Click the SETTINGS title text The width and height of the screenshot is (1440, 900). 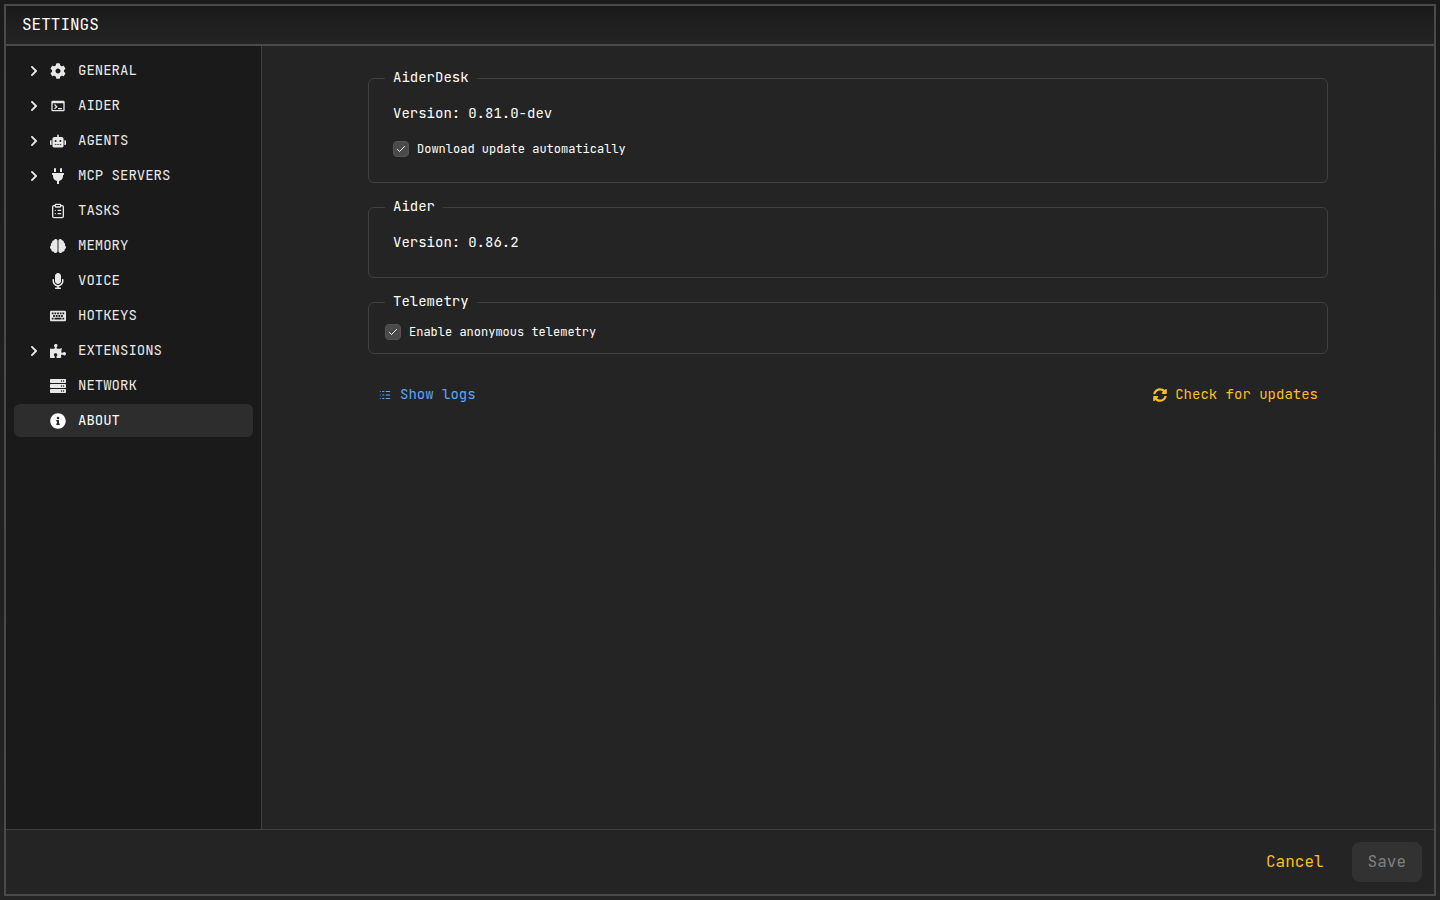click(x=61, y=25)
